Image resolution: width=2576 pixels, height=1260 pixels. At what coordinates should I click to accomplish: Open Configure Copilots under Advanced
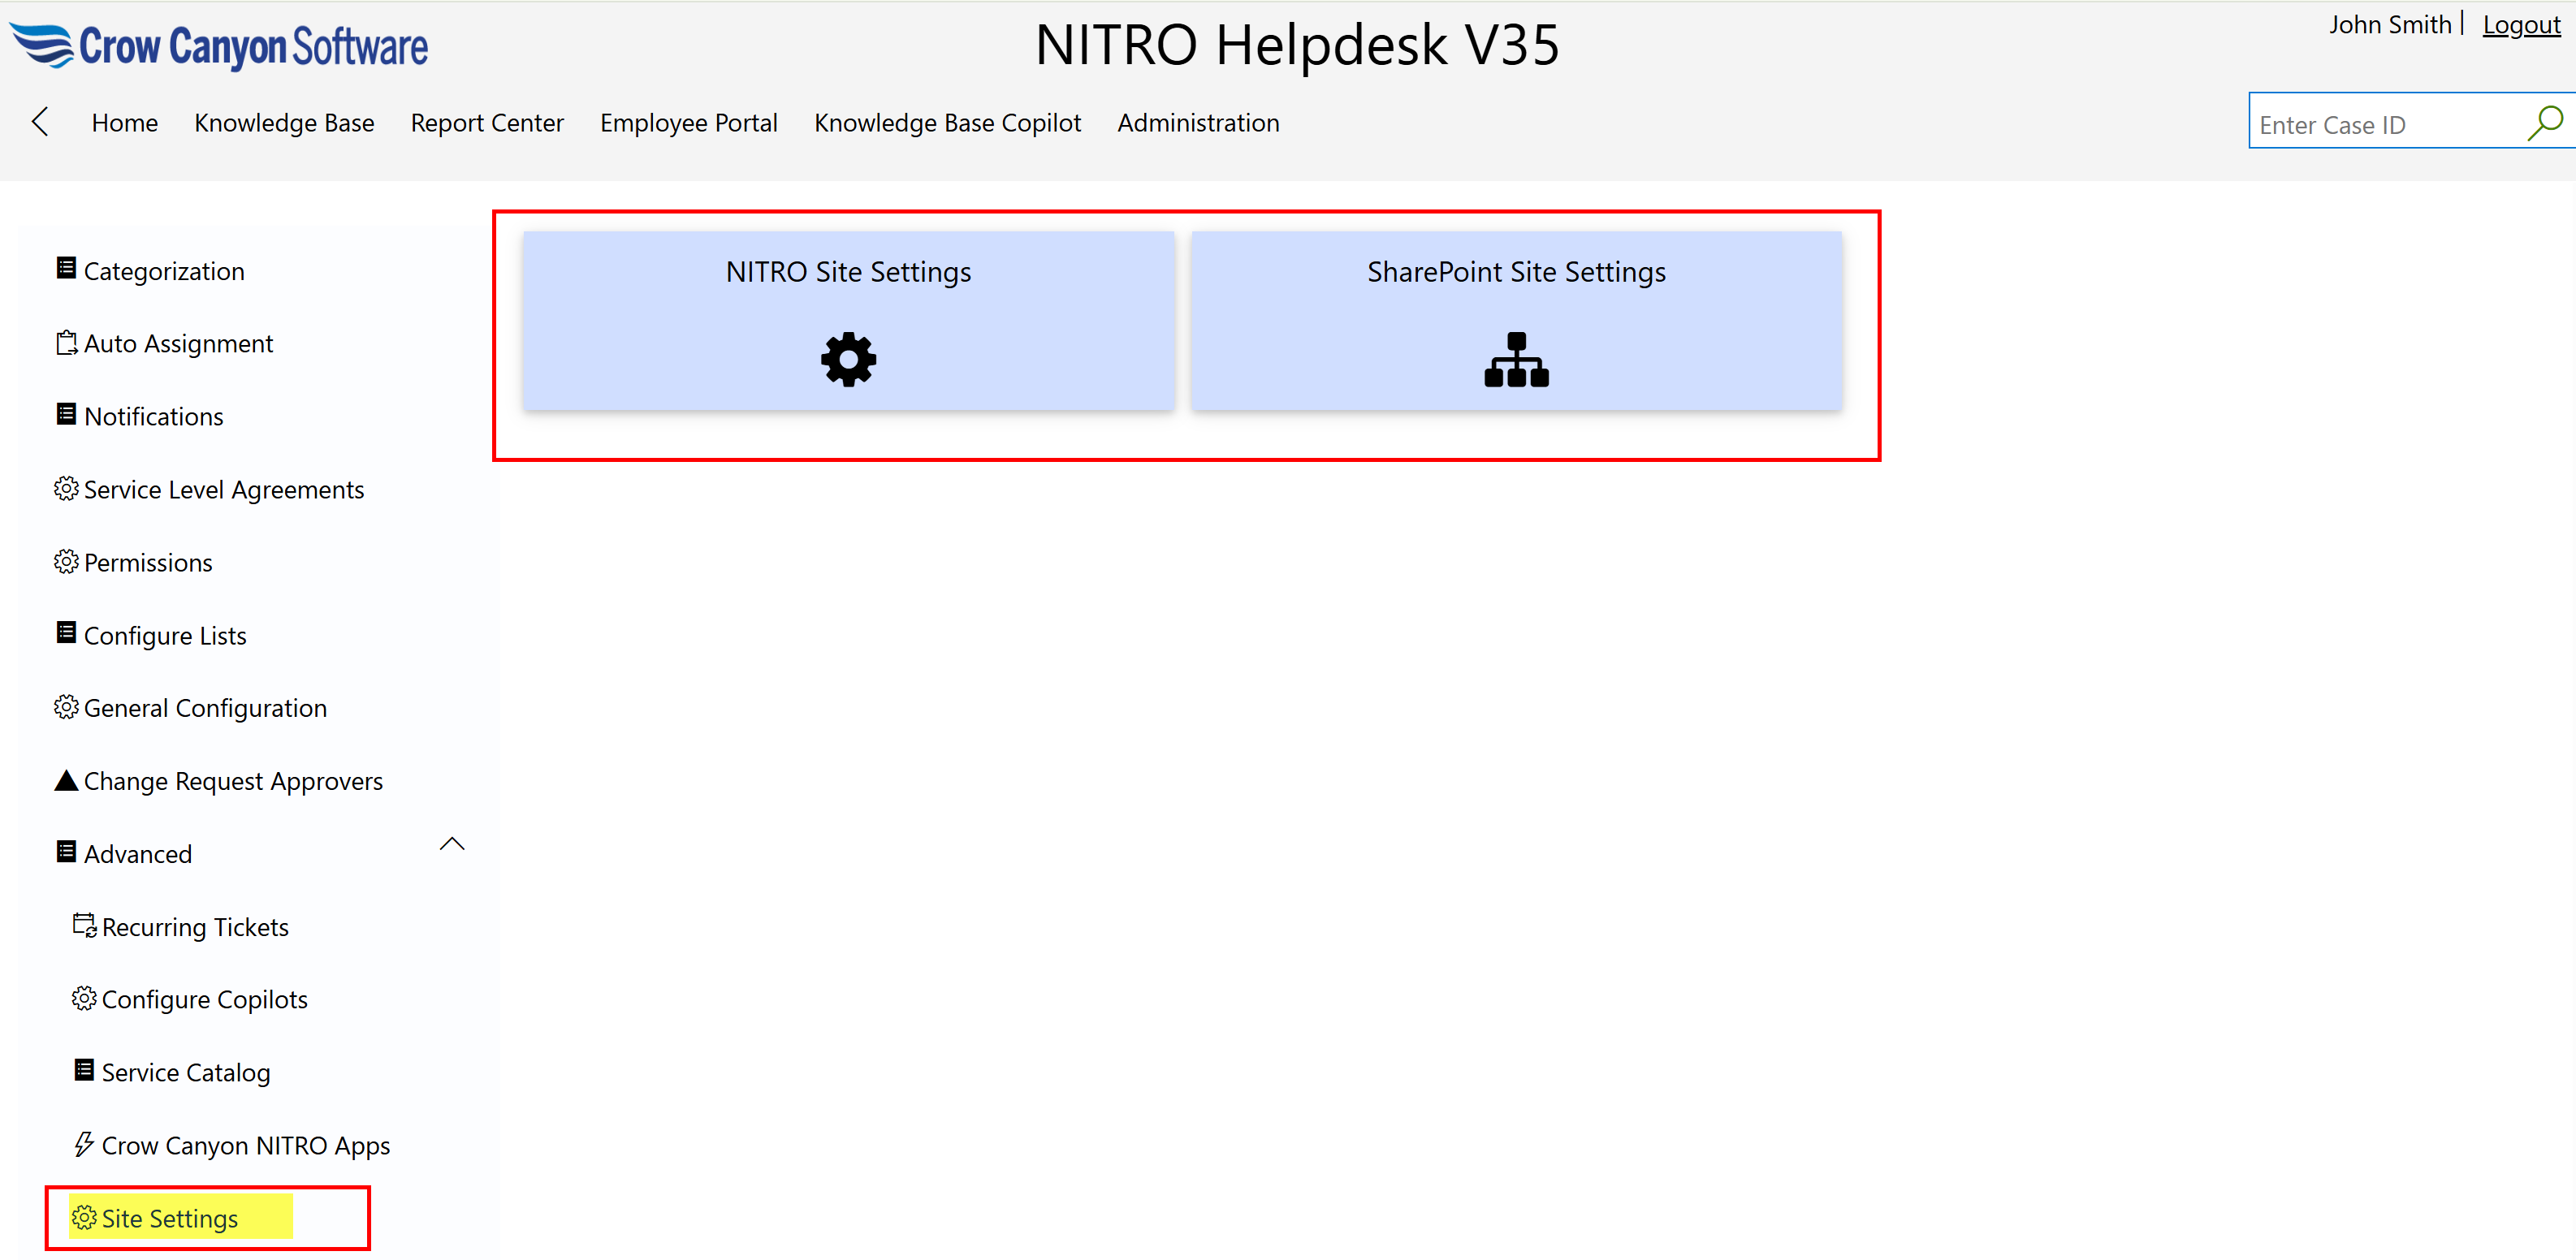click(x=204, y=999)
